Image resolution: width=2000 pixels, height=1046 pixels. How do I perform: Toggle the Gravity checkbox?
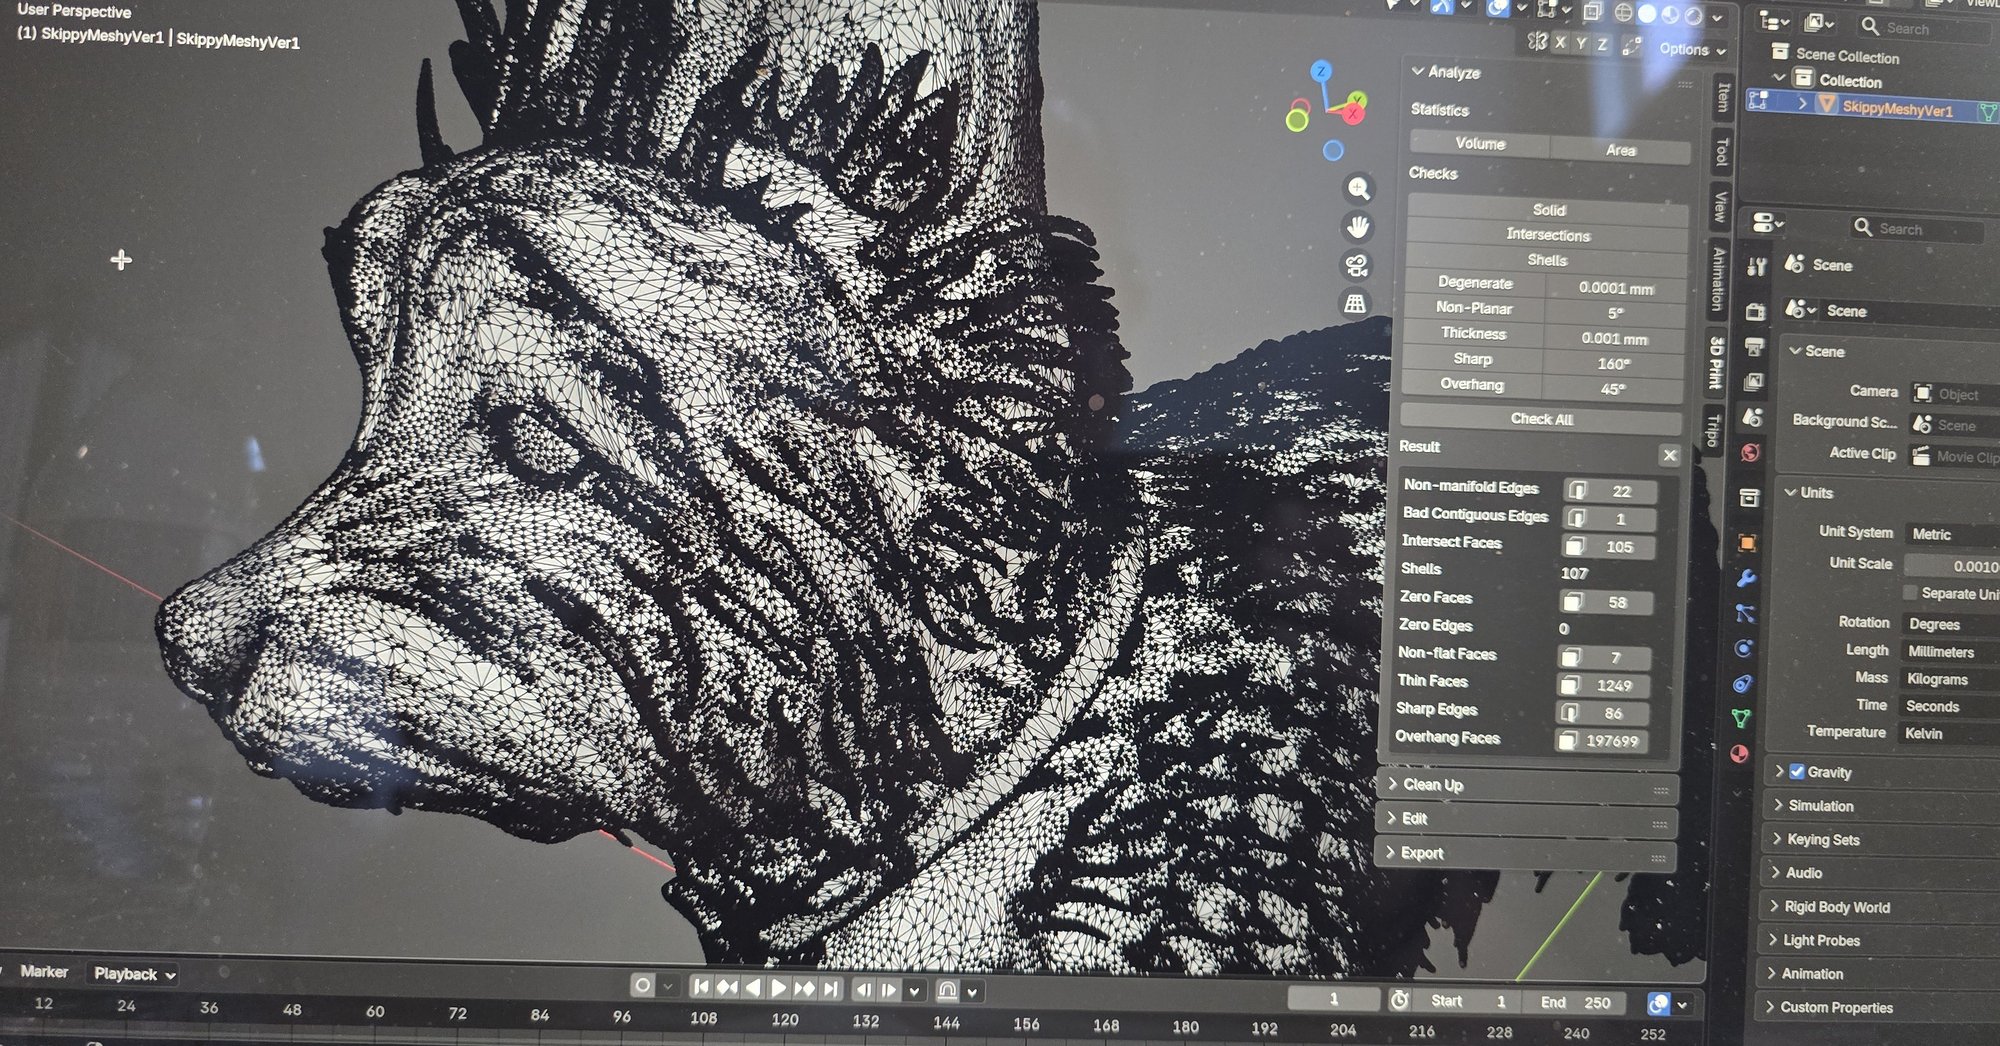tap(1796, 771)
